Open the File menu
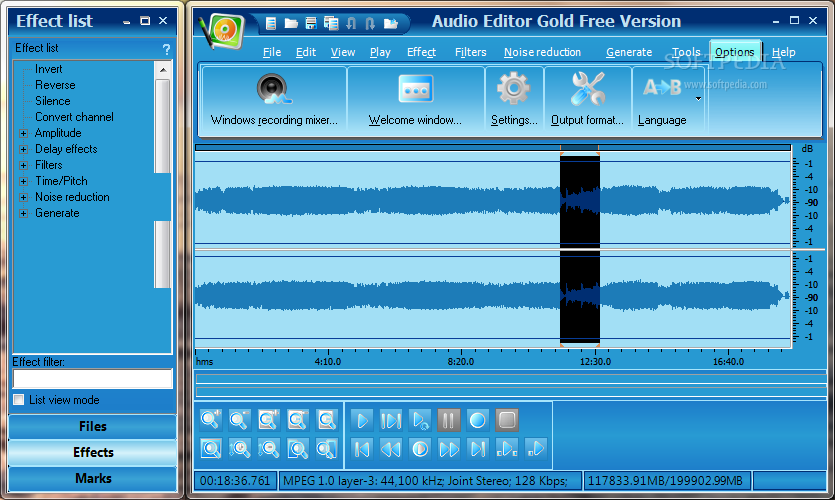Screen dimensions: 835x500 (272, 52)
